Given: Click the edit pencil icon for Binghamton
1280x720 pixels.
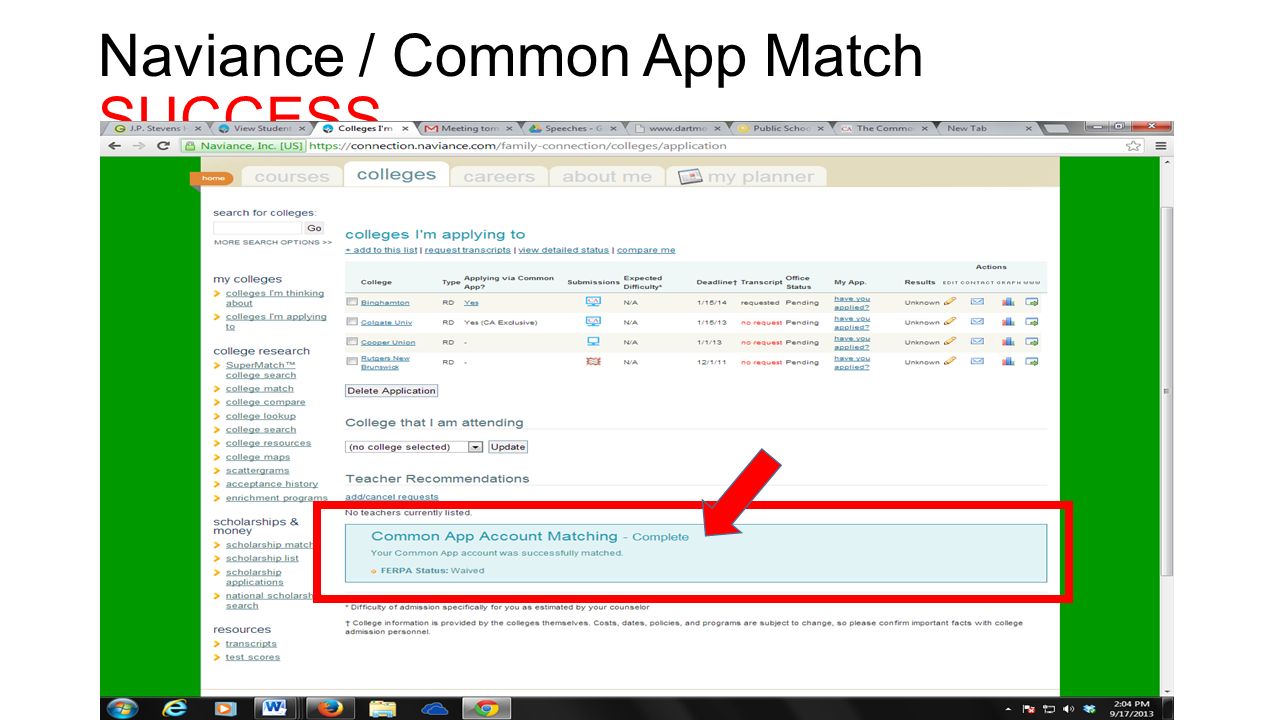Looking at the screenshot, I should click(x=950, y=301).
